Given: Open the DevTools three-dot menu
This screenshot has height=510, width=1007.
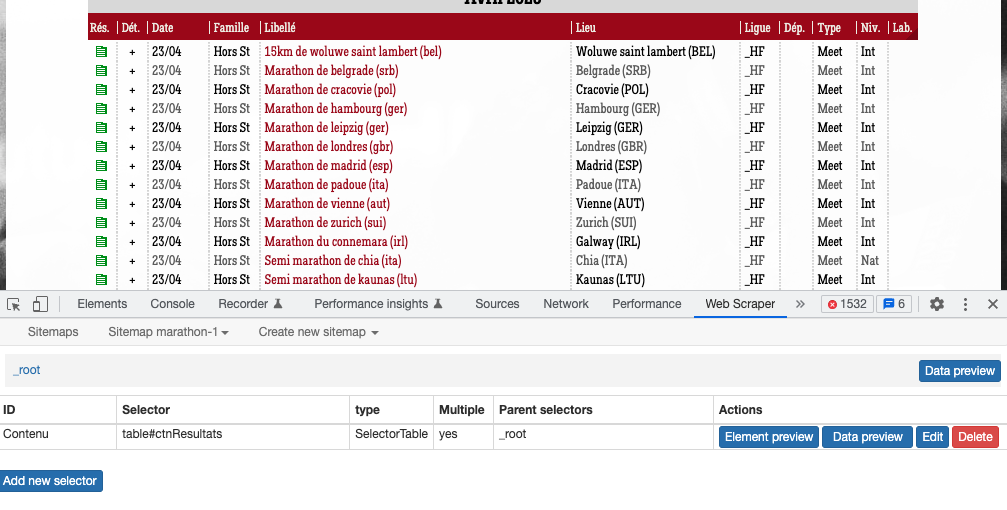Looking at the screenshot, I should coord(965,304).
